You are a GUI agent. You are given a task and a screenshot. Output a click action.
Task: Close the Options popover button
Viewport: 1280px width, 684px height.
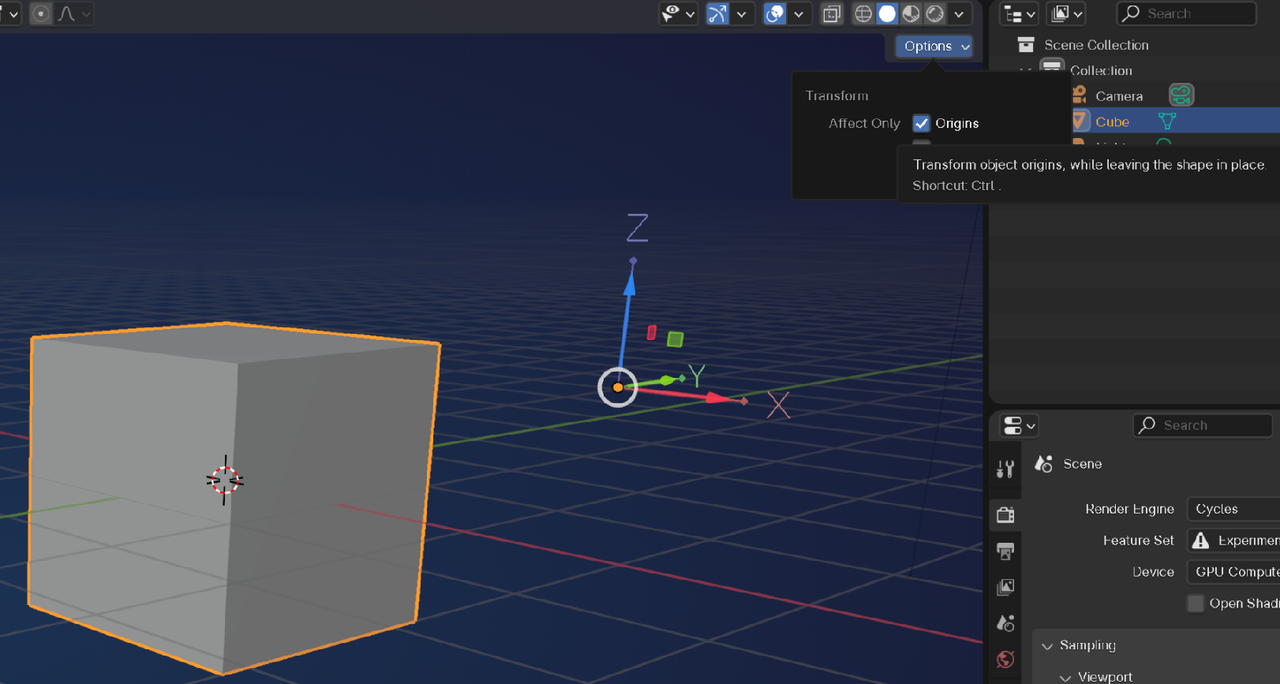coord(934,46)
